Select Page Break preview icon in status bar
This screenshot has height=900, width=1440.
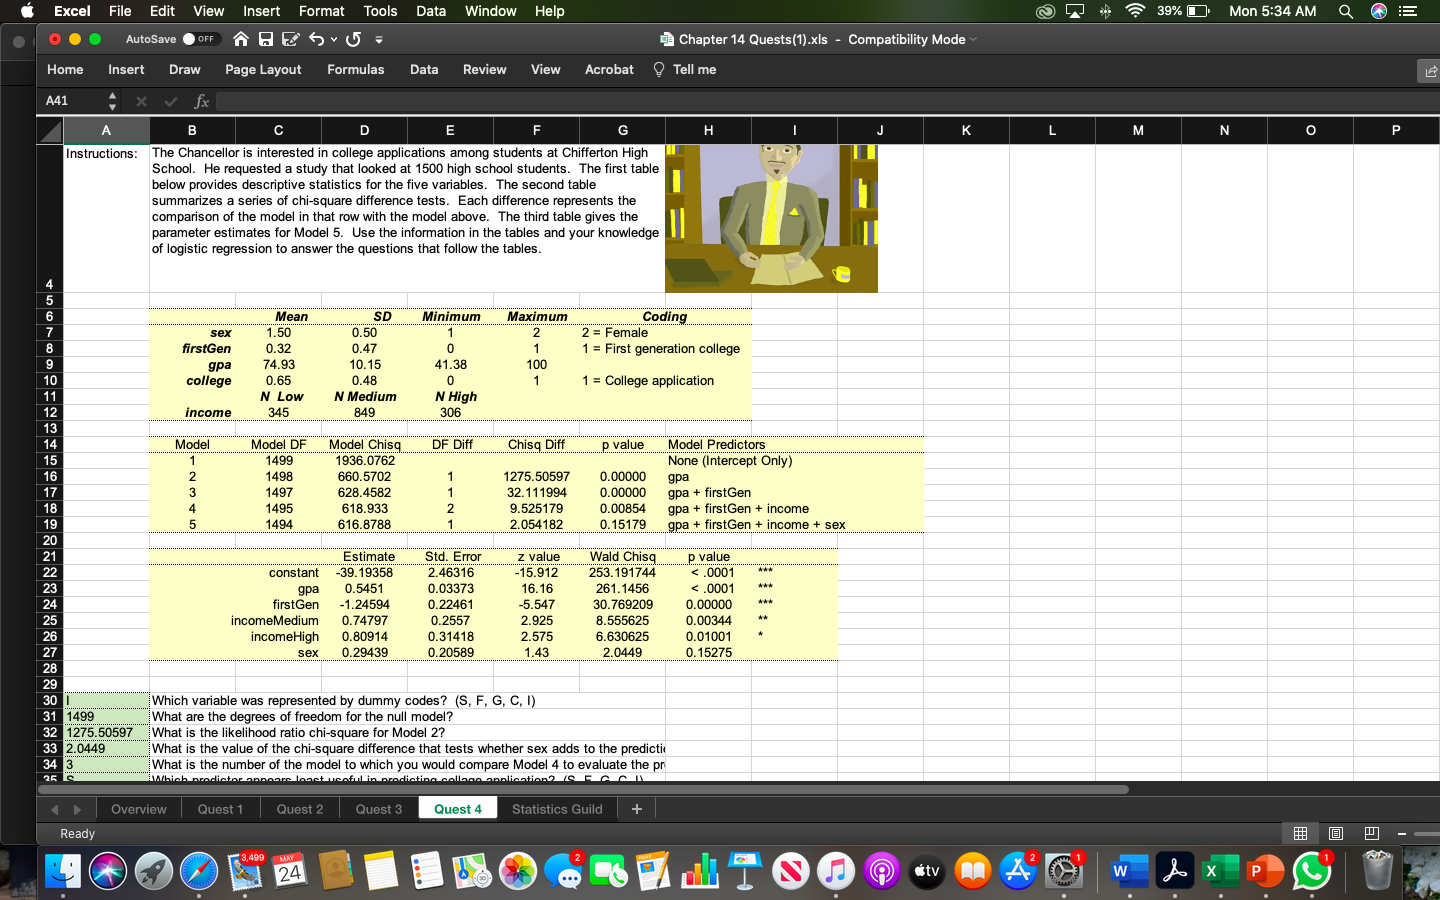(x=1370, y=834)
